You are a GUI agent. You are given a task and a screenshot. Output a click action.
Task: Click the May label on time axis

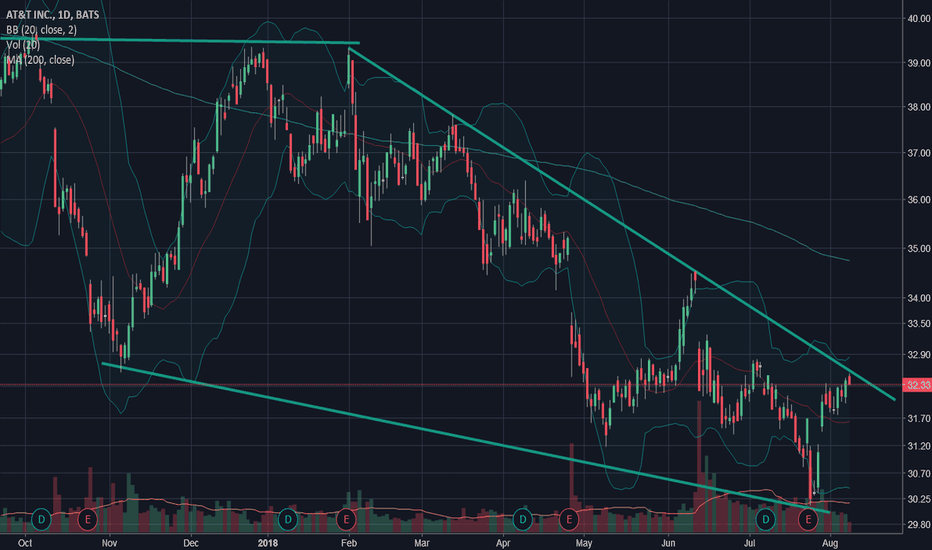tap(584, 542)
